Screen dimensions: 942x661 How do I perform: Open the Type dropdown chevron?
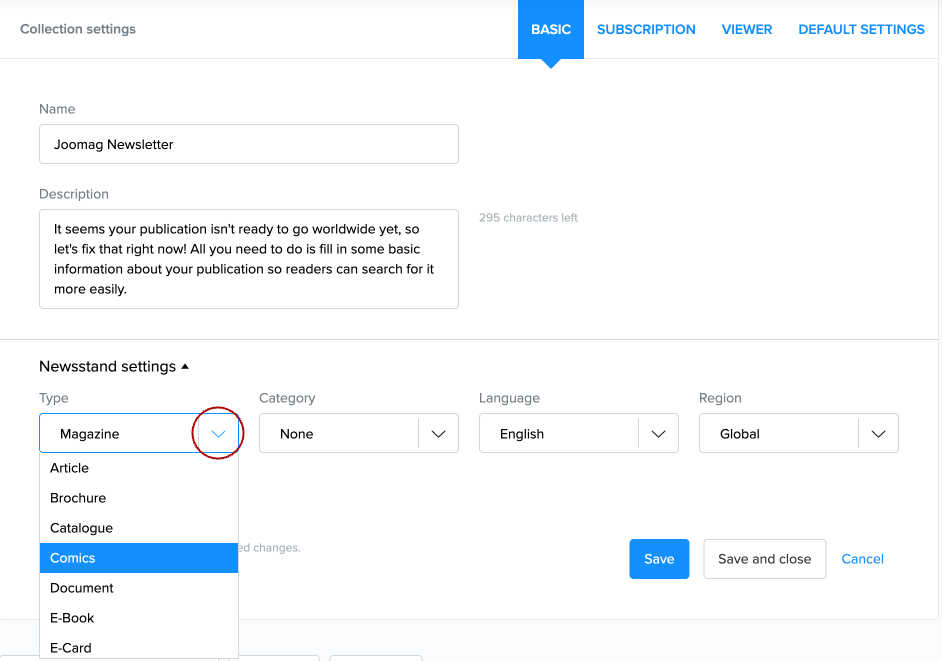[218, 434]
